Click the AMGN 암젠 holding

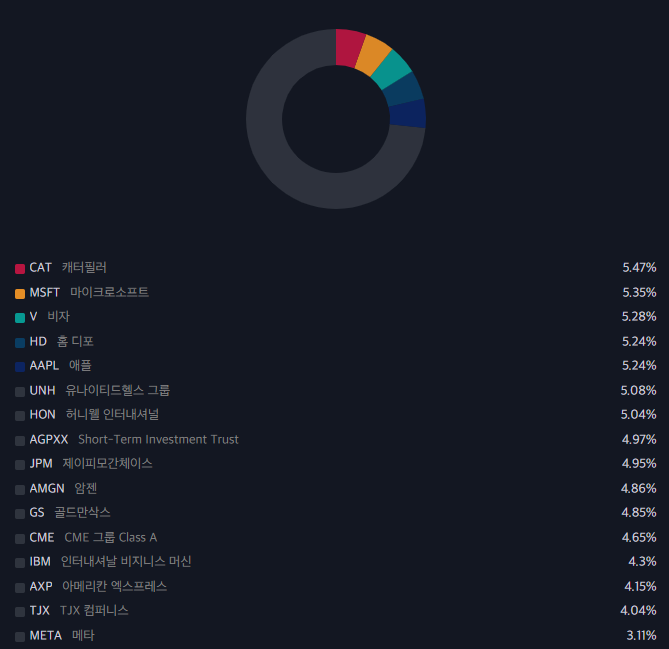coord(335,488)
